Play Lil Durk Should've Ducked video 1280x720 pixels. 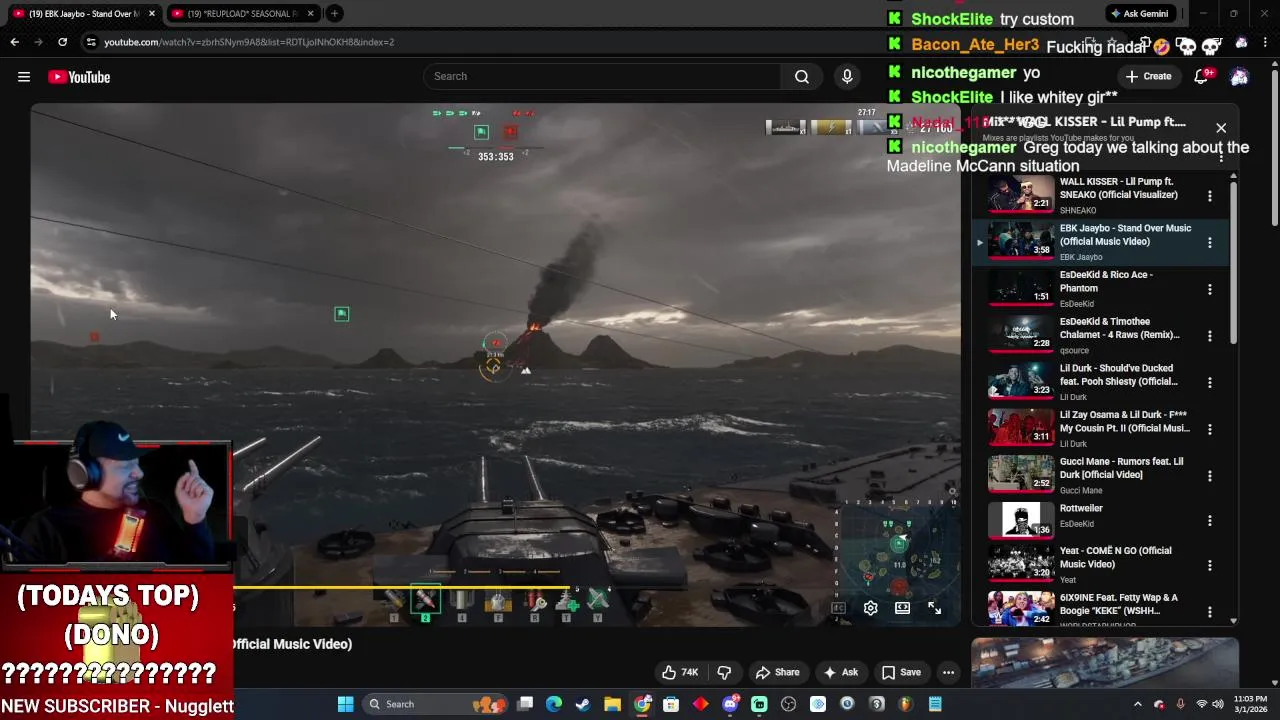pyautogui.click(x=1021, y=382)
